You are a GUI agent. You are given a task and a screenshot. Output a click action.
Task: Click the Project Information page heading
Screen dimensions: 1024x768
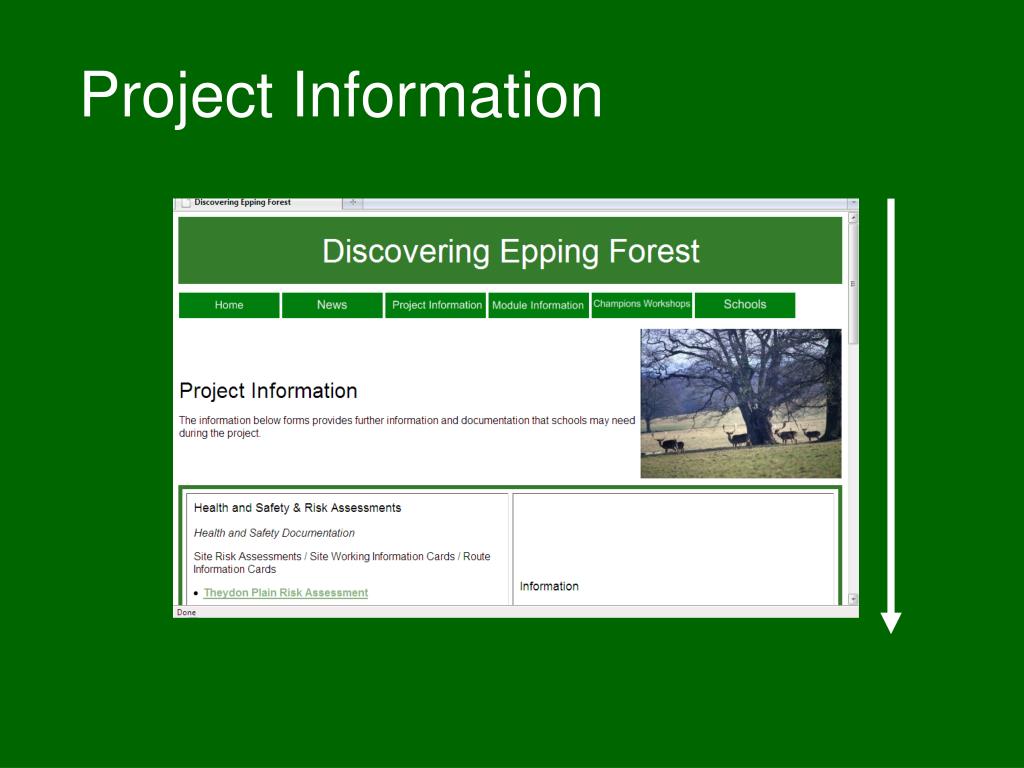click(268, 391)
